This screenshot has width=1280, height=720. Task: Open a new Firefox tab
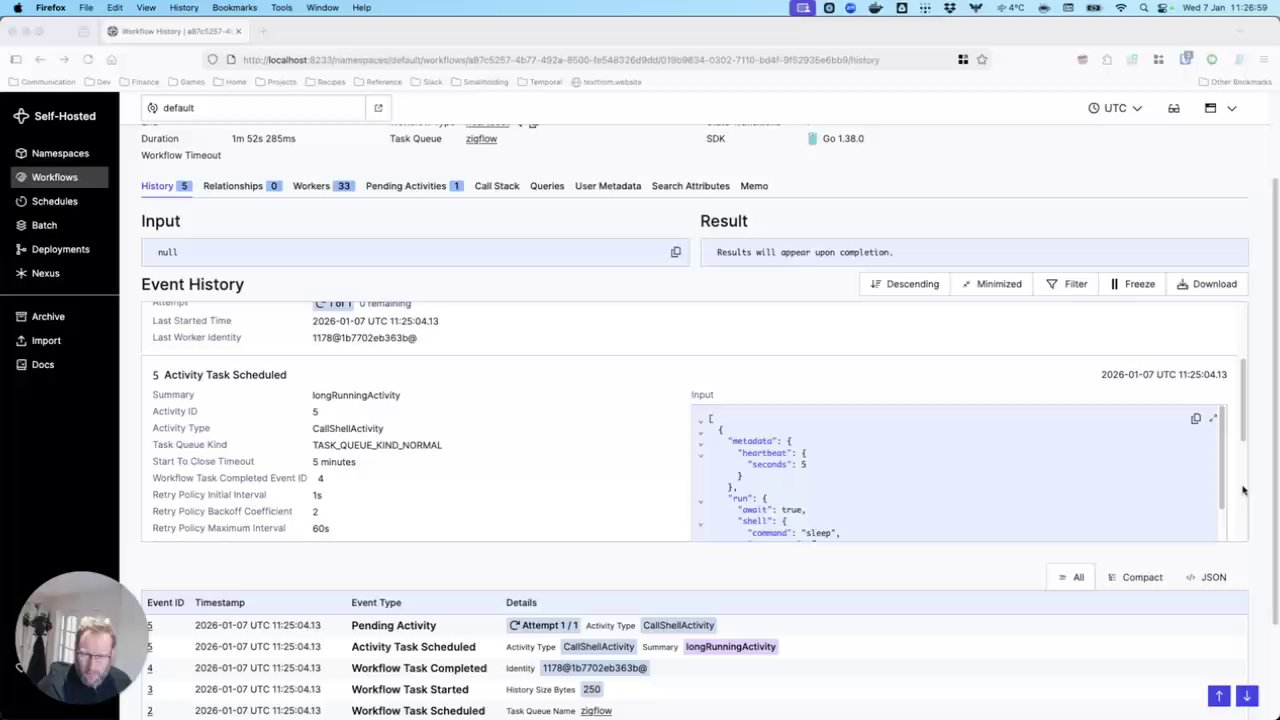tap(263, 31)
